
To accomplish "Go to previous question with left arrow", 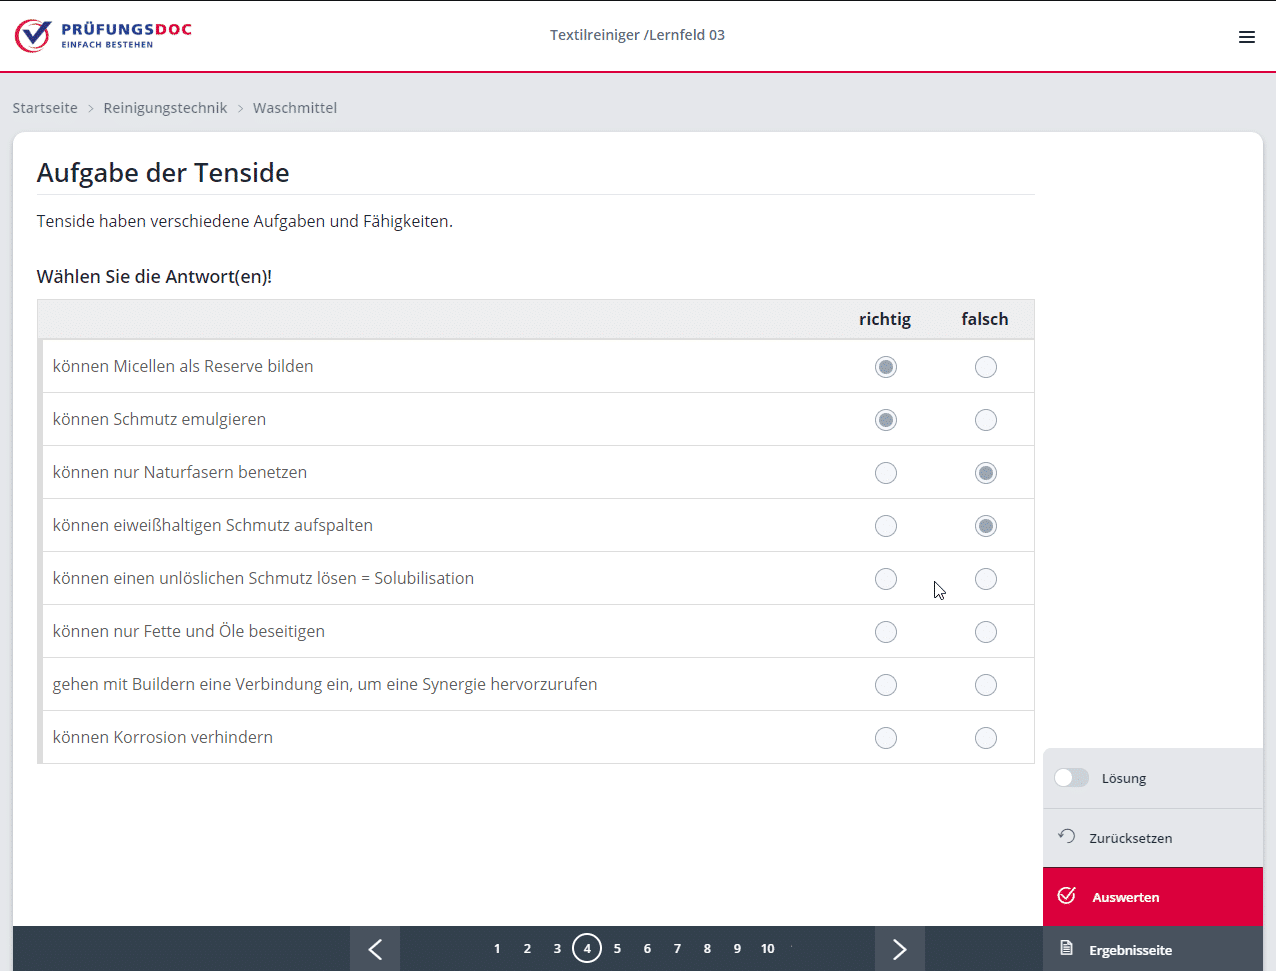I will click(375, 949).
